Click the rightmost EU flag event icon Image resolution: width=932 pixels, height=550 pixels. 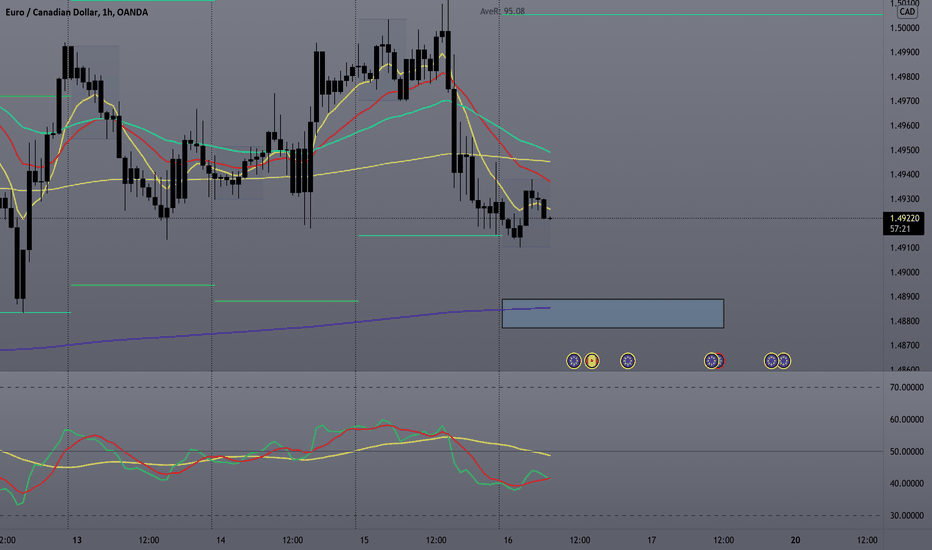784,361
